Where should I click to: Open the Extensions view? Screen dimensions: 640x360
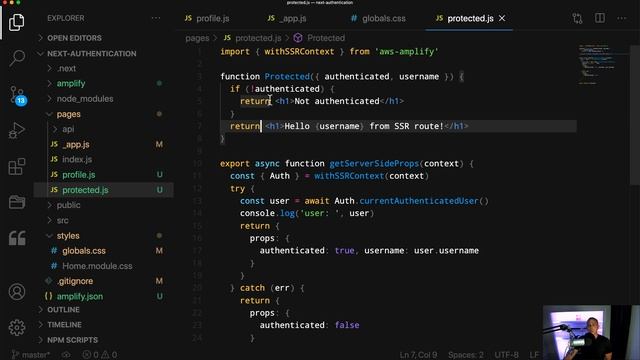(16, 167)
